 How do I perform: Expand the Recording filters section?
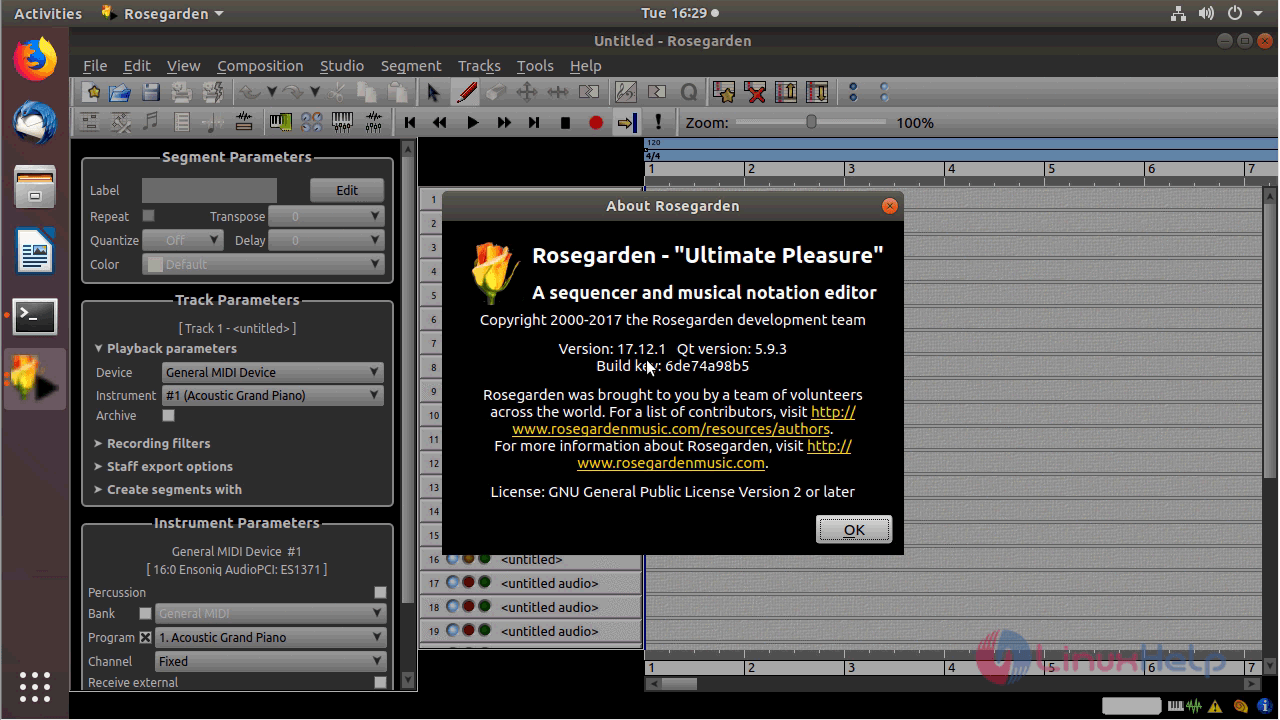point(152,443)
